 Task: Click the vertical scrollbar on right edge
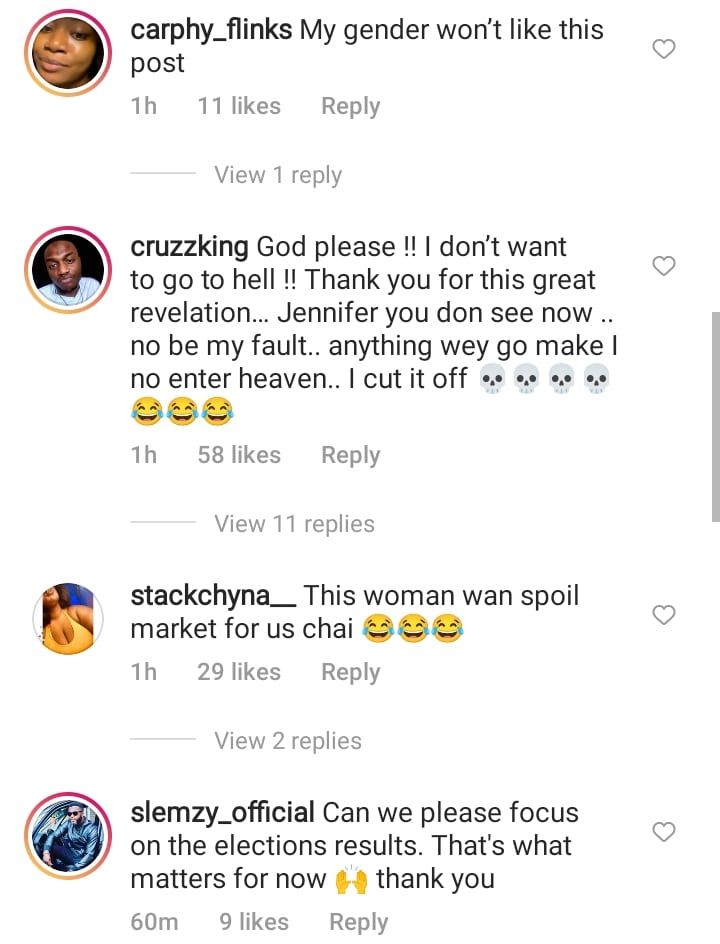coord(715,415)
